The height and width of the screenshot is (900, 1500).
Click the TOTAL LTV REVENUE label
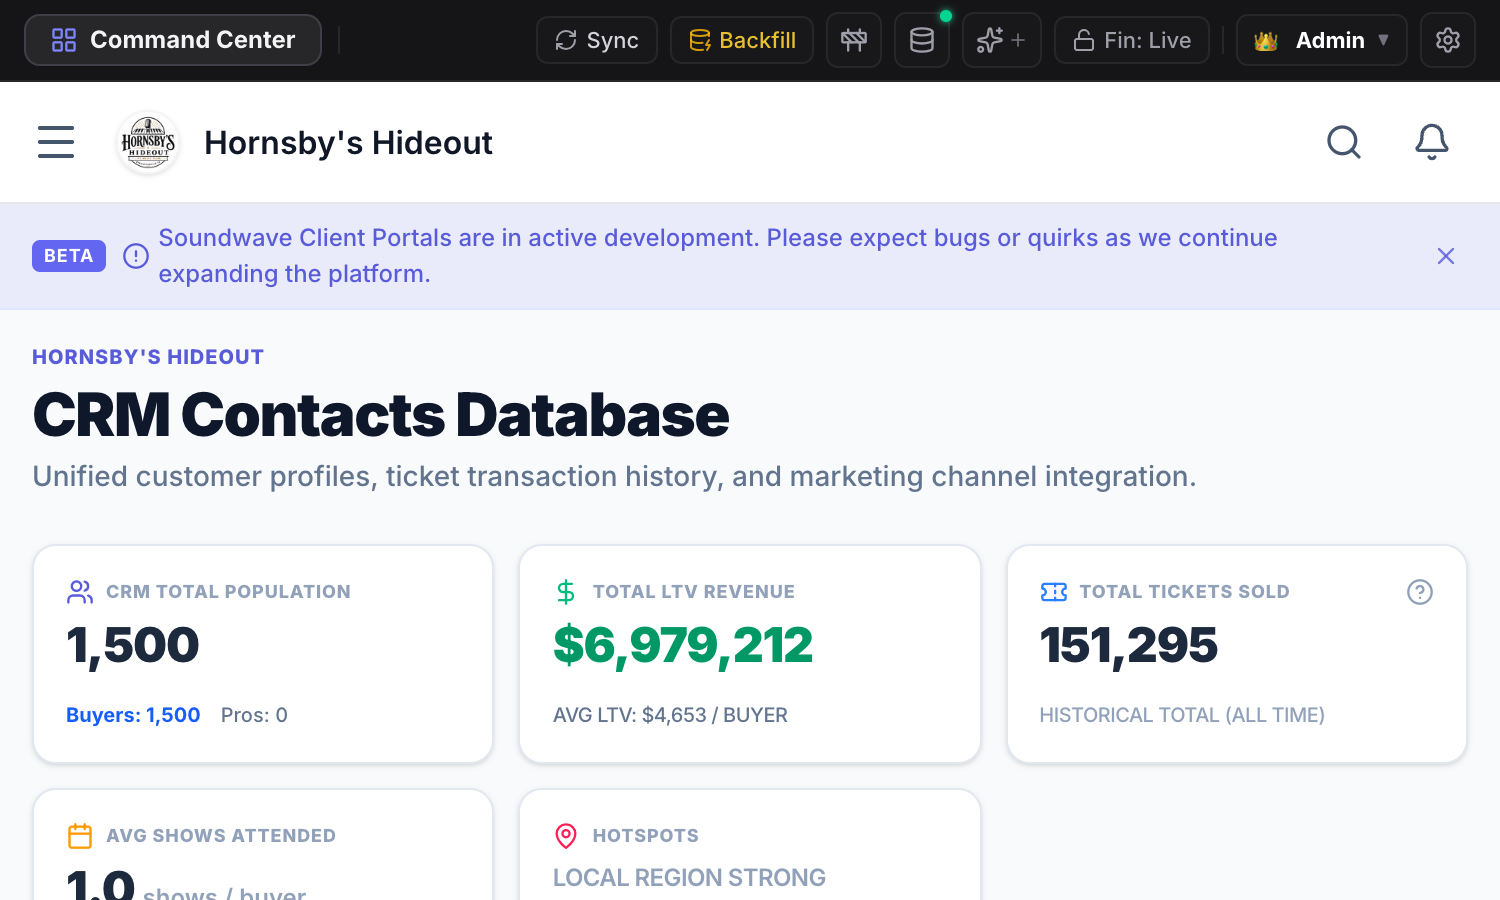(694, 592)
